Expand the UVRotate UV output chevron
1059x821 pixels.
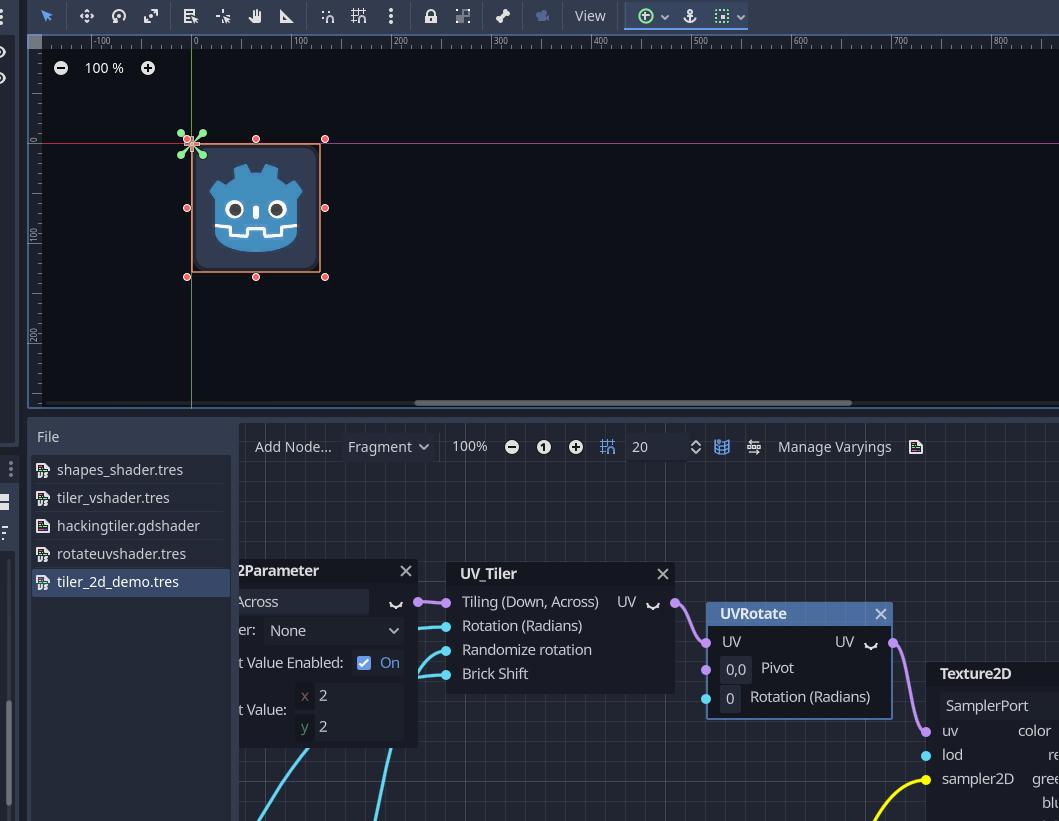pyautogui.click(x=871, y=645)
